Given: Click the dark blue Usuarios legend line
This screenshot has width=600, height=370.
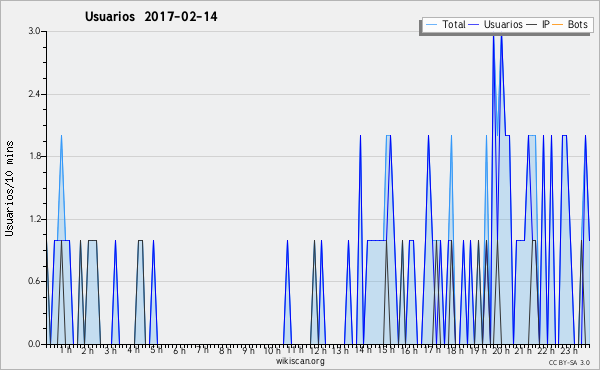Looking at the screenshot, I should 474,24.
